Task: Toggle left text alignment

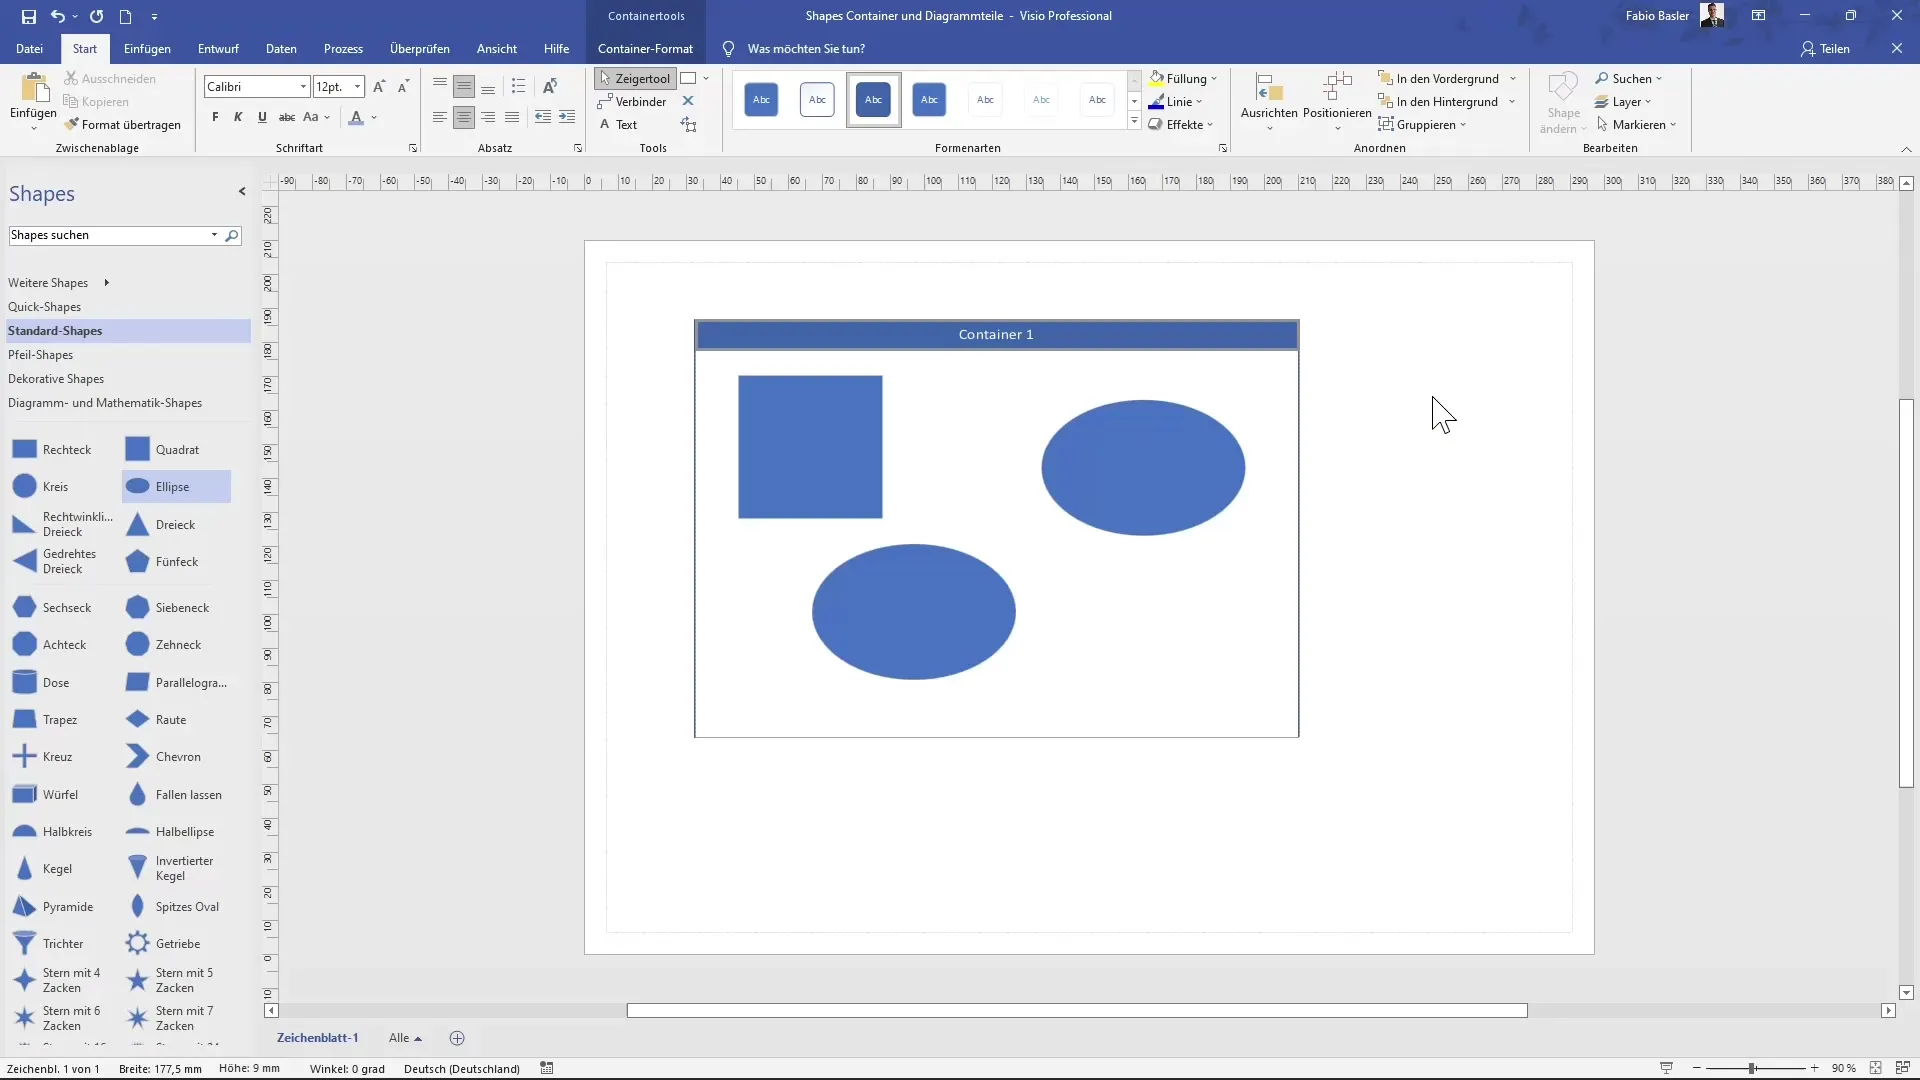Action: tap(440, 117)
